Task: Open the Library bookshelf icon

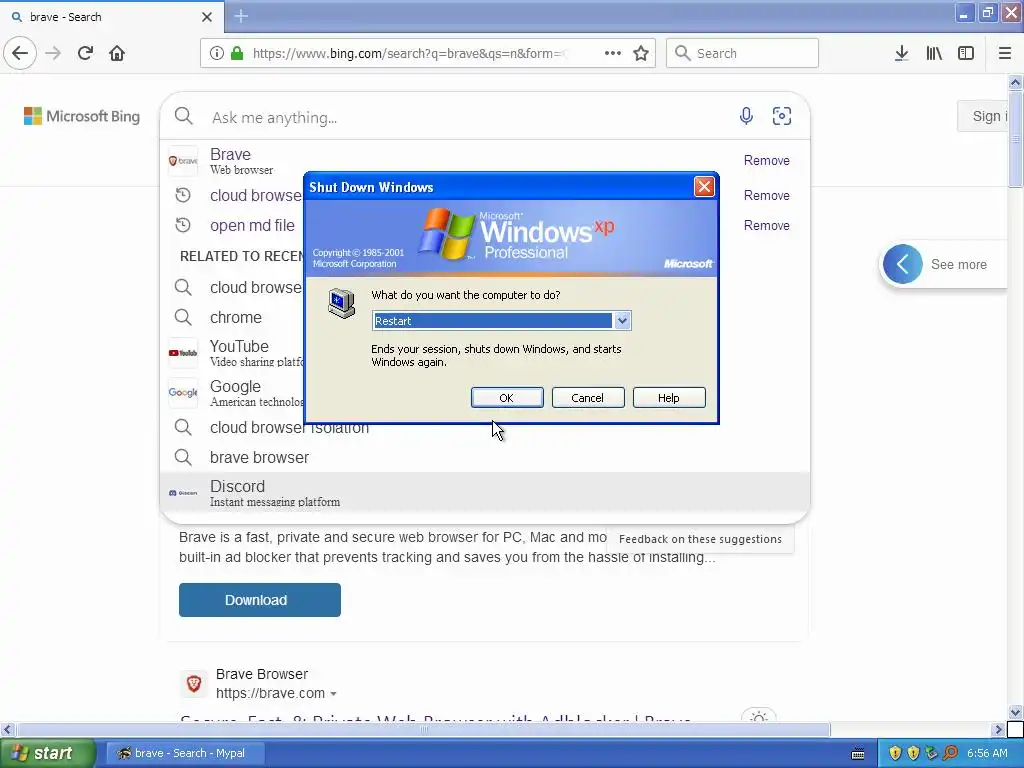Action: coord(934,53)
